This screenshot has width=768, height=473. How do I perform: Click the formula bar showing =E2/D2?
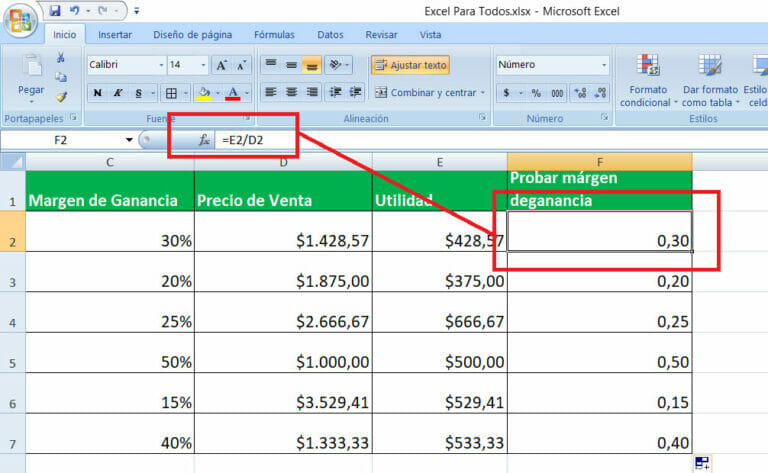point(490,140)
